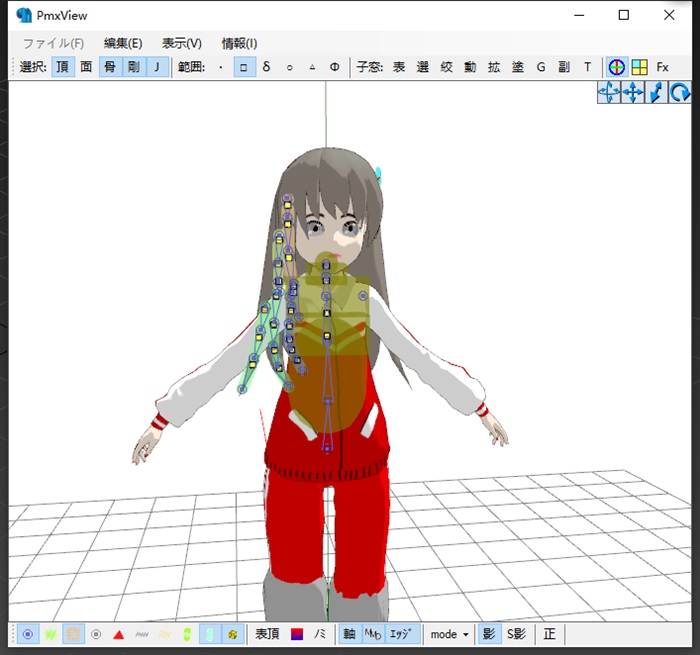Image resolution: width=700 pixels, height=655 pixels.
Task: Open the 編集(E) menu
Action: pos(123,43)
